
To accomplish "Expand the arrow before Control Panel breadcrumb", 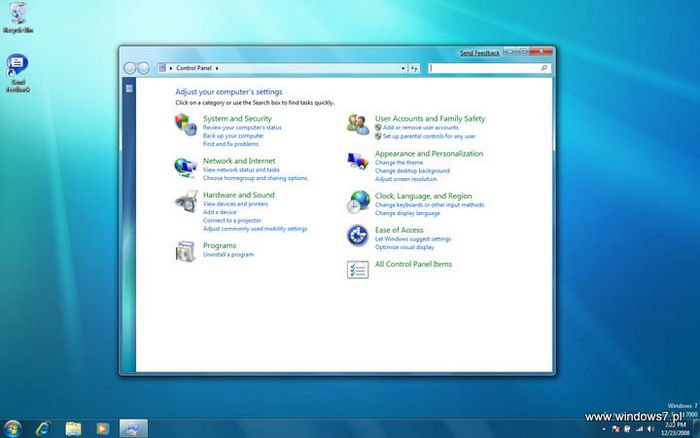I will click(x=171, y=68).
